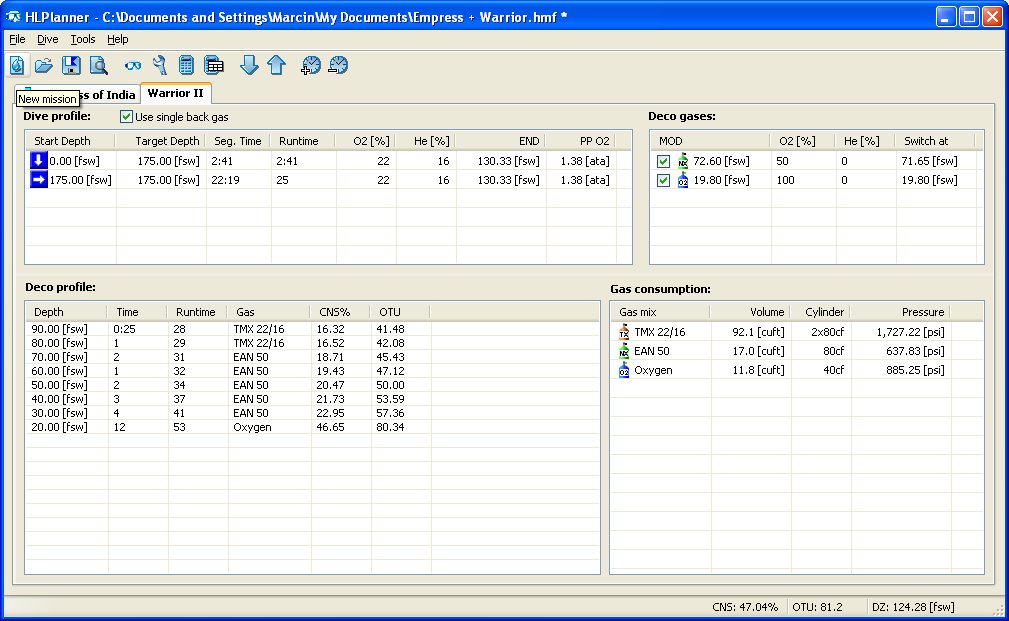The width and height of the screenshot is (1009, 621).
Task: Click the New mission toolbar icon
Action: pyautogui.click(x=17, y=65)
